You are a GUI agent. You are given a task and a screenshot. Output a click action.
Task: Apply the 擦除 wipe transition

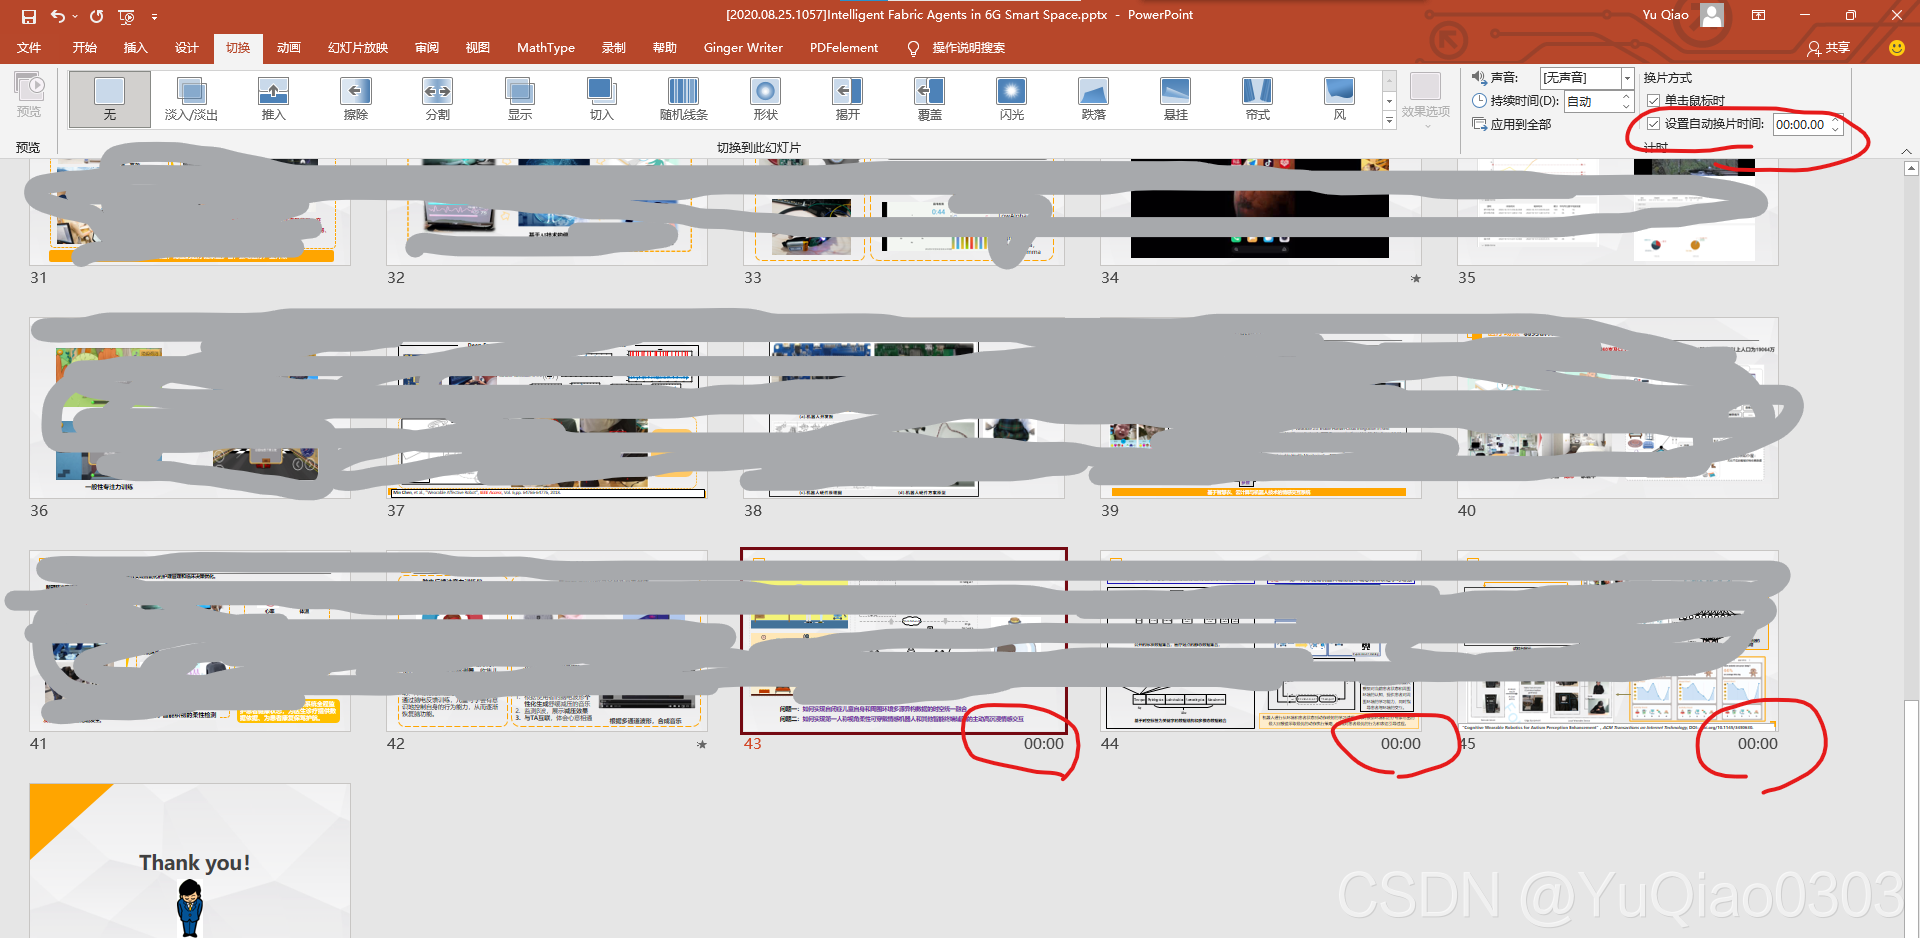coord(355,99)
